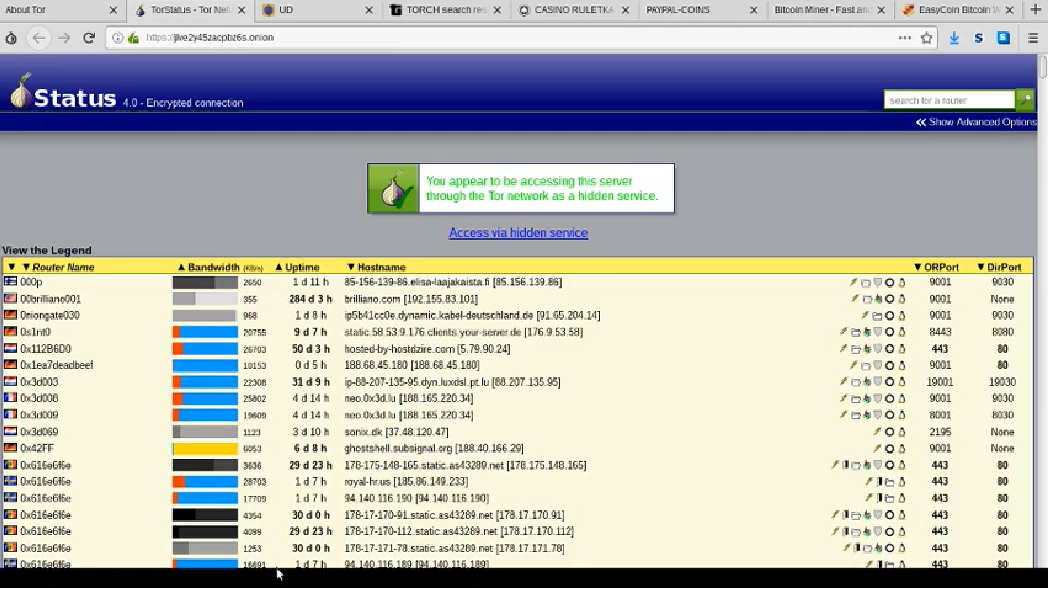Click ORPort value 8443

(x=940, y=332)
